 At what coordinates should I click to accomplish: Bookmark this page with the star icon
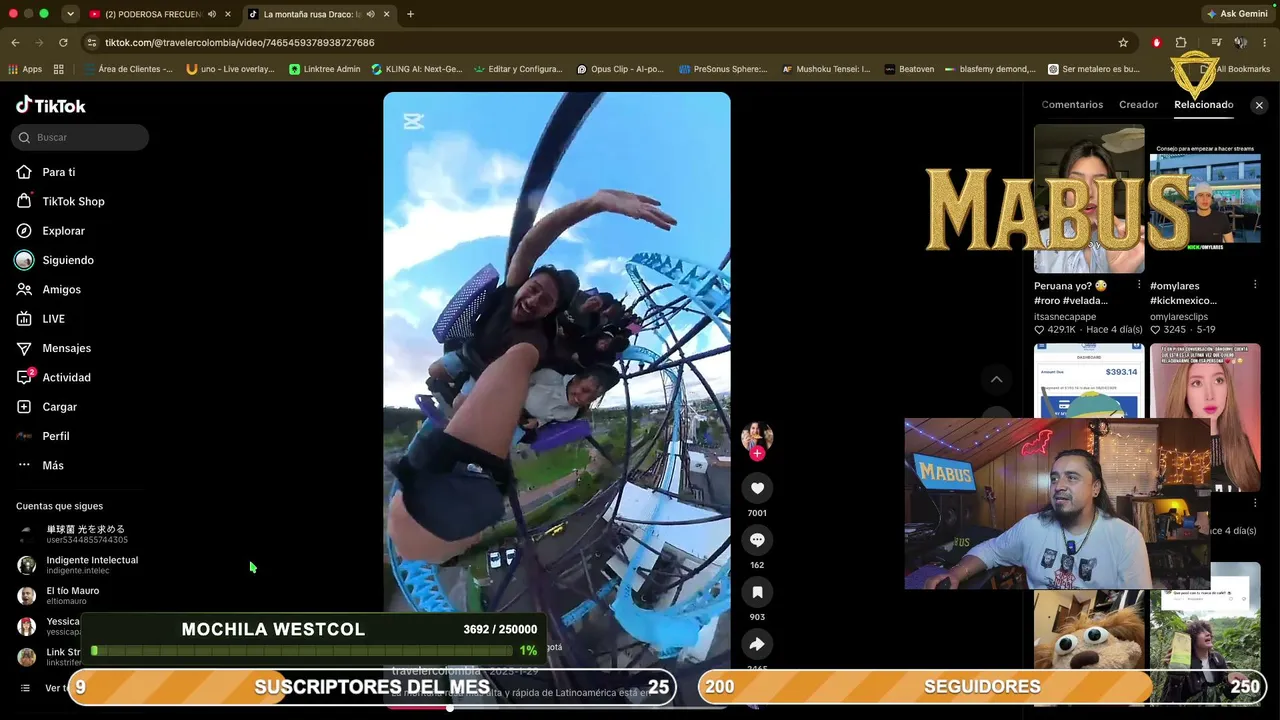pos(1123,43)
